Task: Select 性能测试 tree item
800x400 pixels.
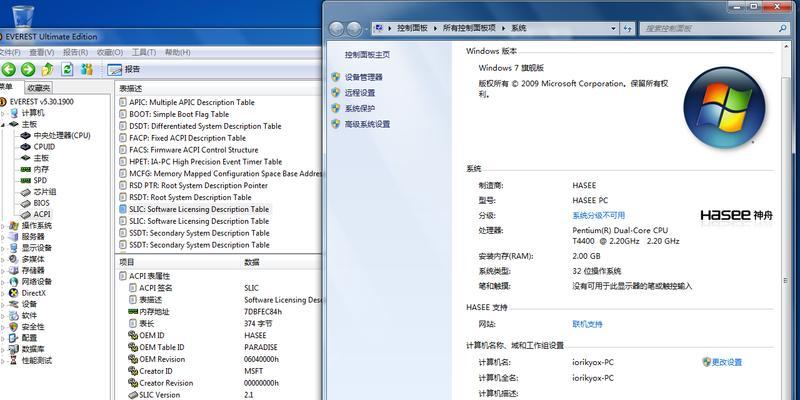Action: [36, 360]
